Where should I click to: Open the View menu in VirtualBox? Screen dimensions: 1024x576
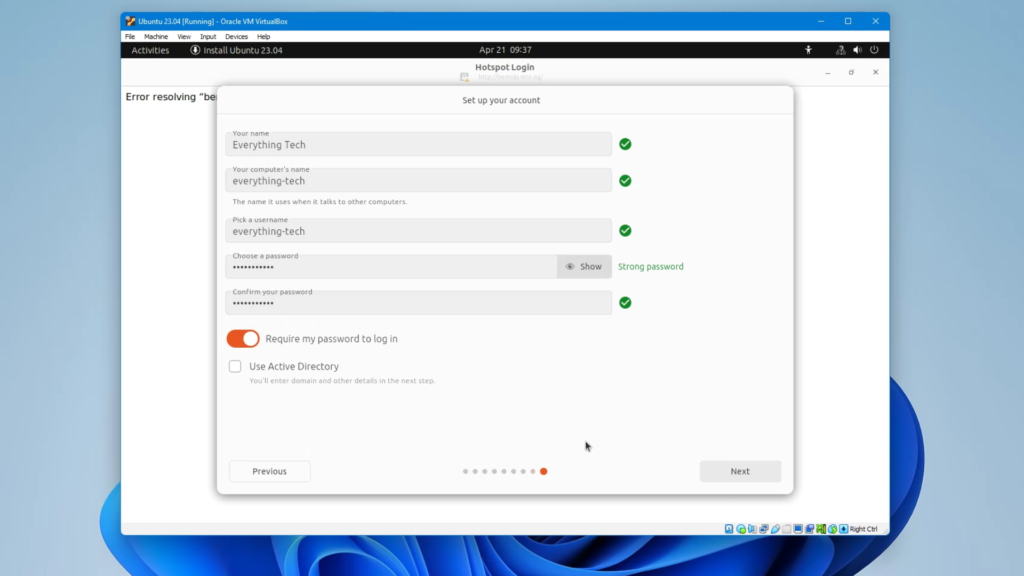point(184,37)
